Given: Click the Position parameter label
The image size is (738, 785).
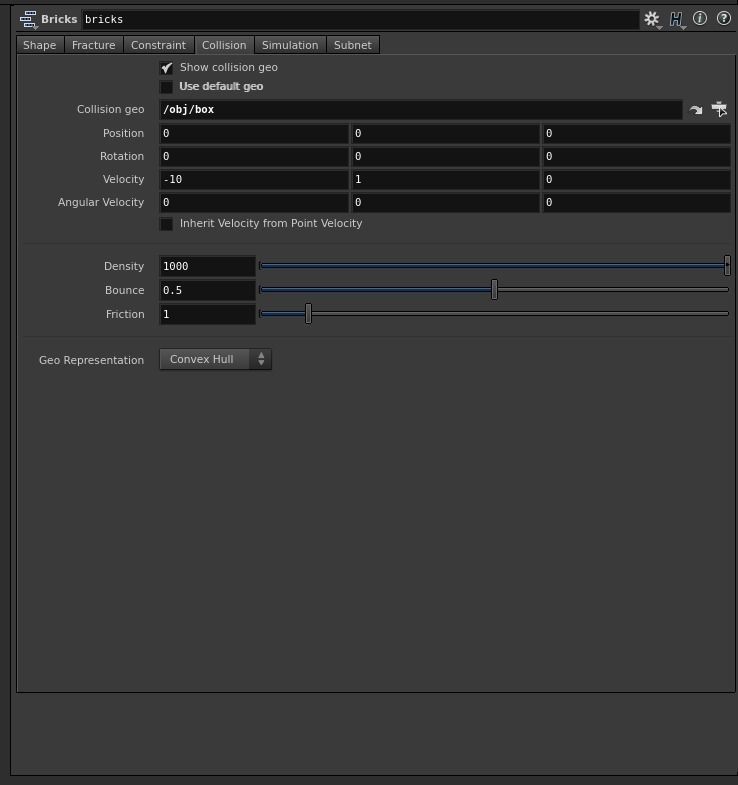Looking at the screenshot, I should pos(123,134).
